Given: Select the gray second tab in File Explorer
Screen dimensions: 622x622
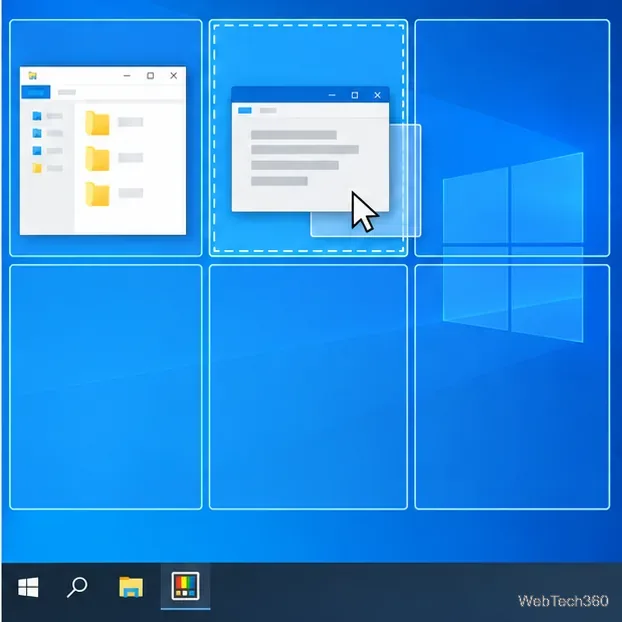Looking at the screenshot, I should tap(67, 92).
